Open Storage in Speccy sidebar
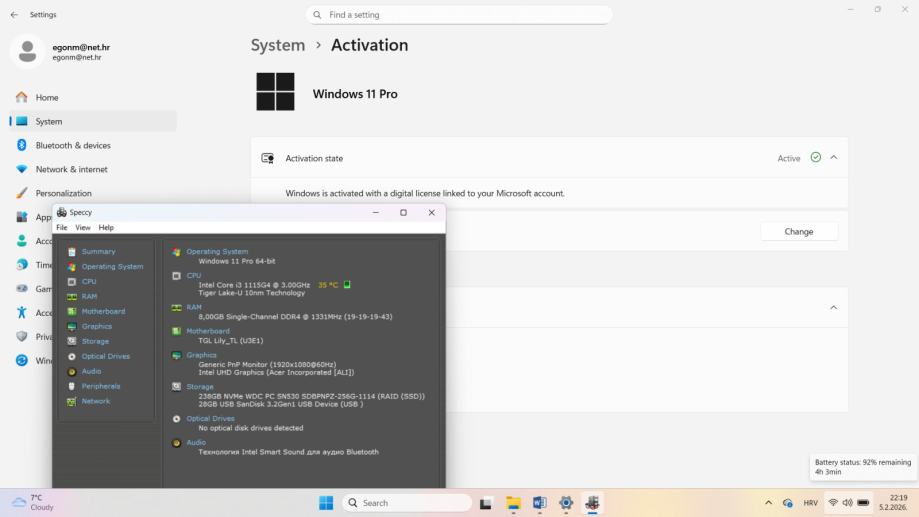 tap(95, 341)
